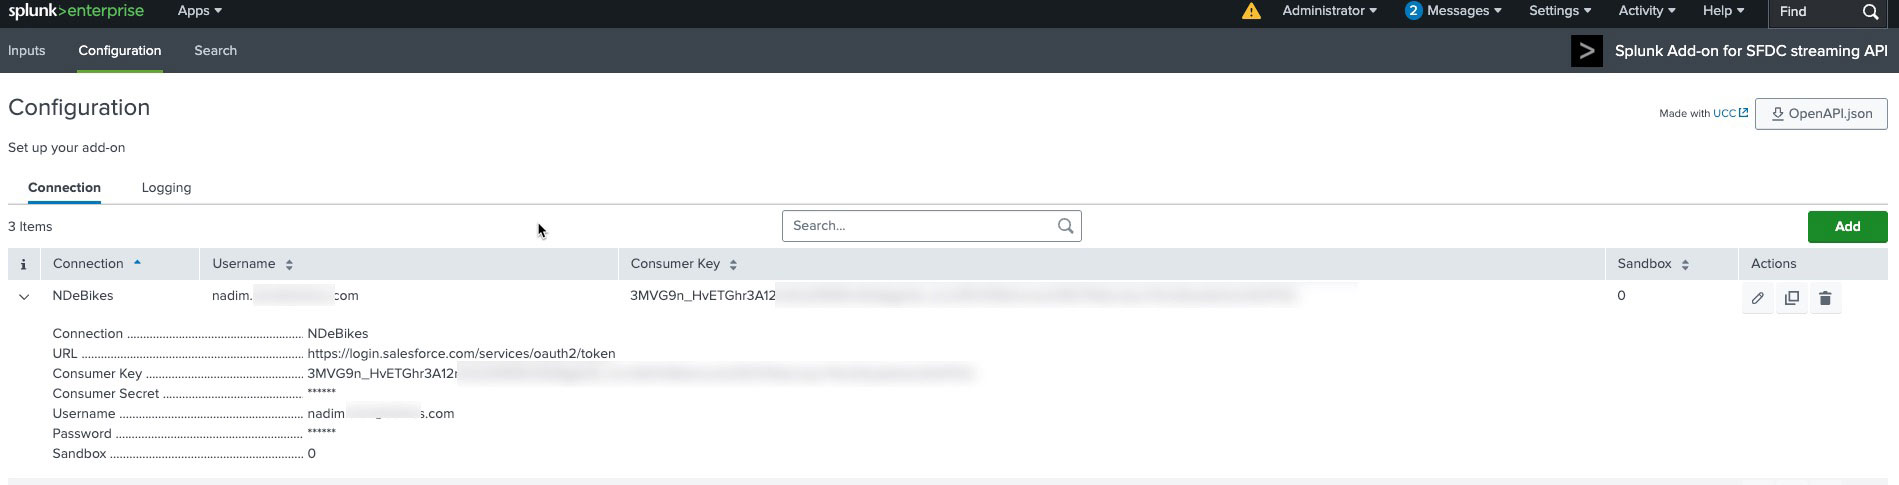Image resolution: width=1899 pixels, height=485 pixels.
Task: Select the Connection tab
Action: 64,188
